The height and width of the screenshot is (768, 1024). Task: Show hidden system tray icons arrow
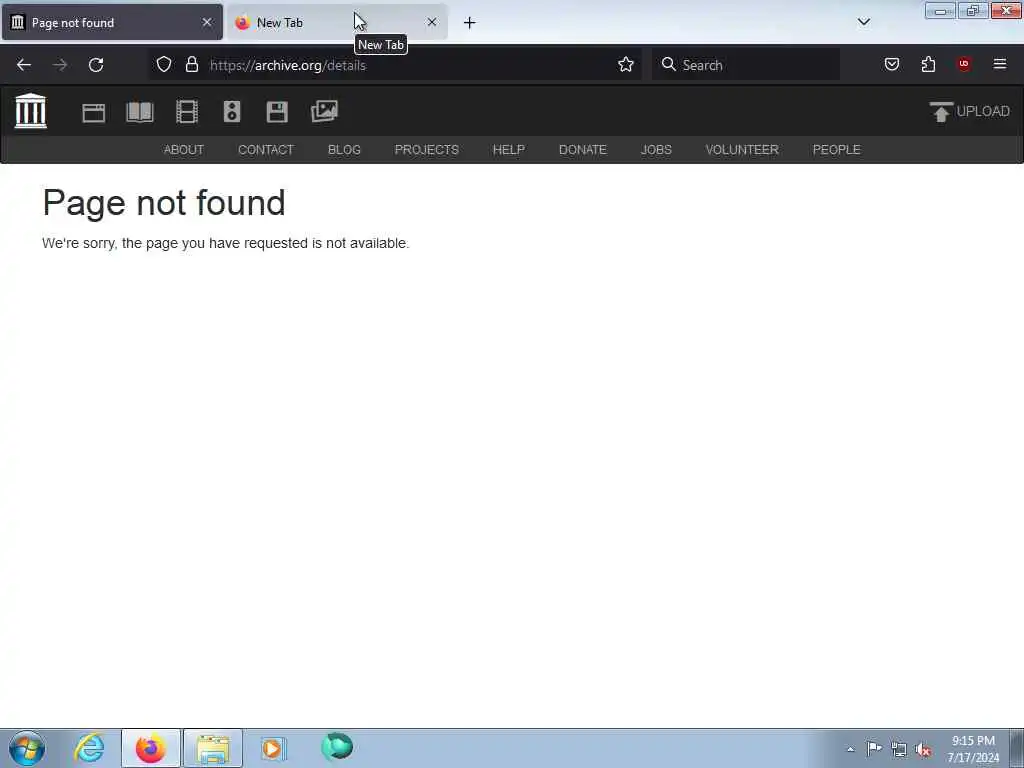click(x=850, y=749)
